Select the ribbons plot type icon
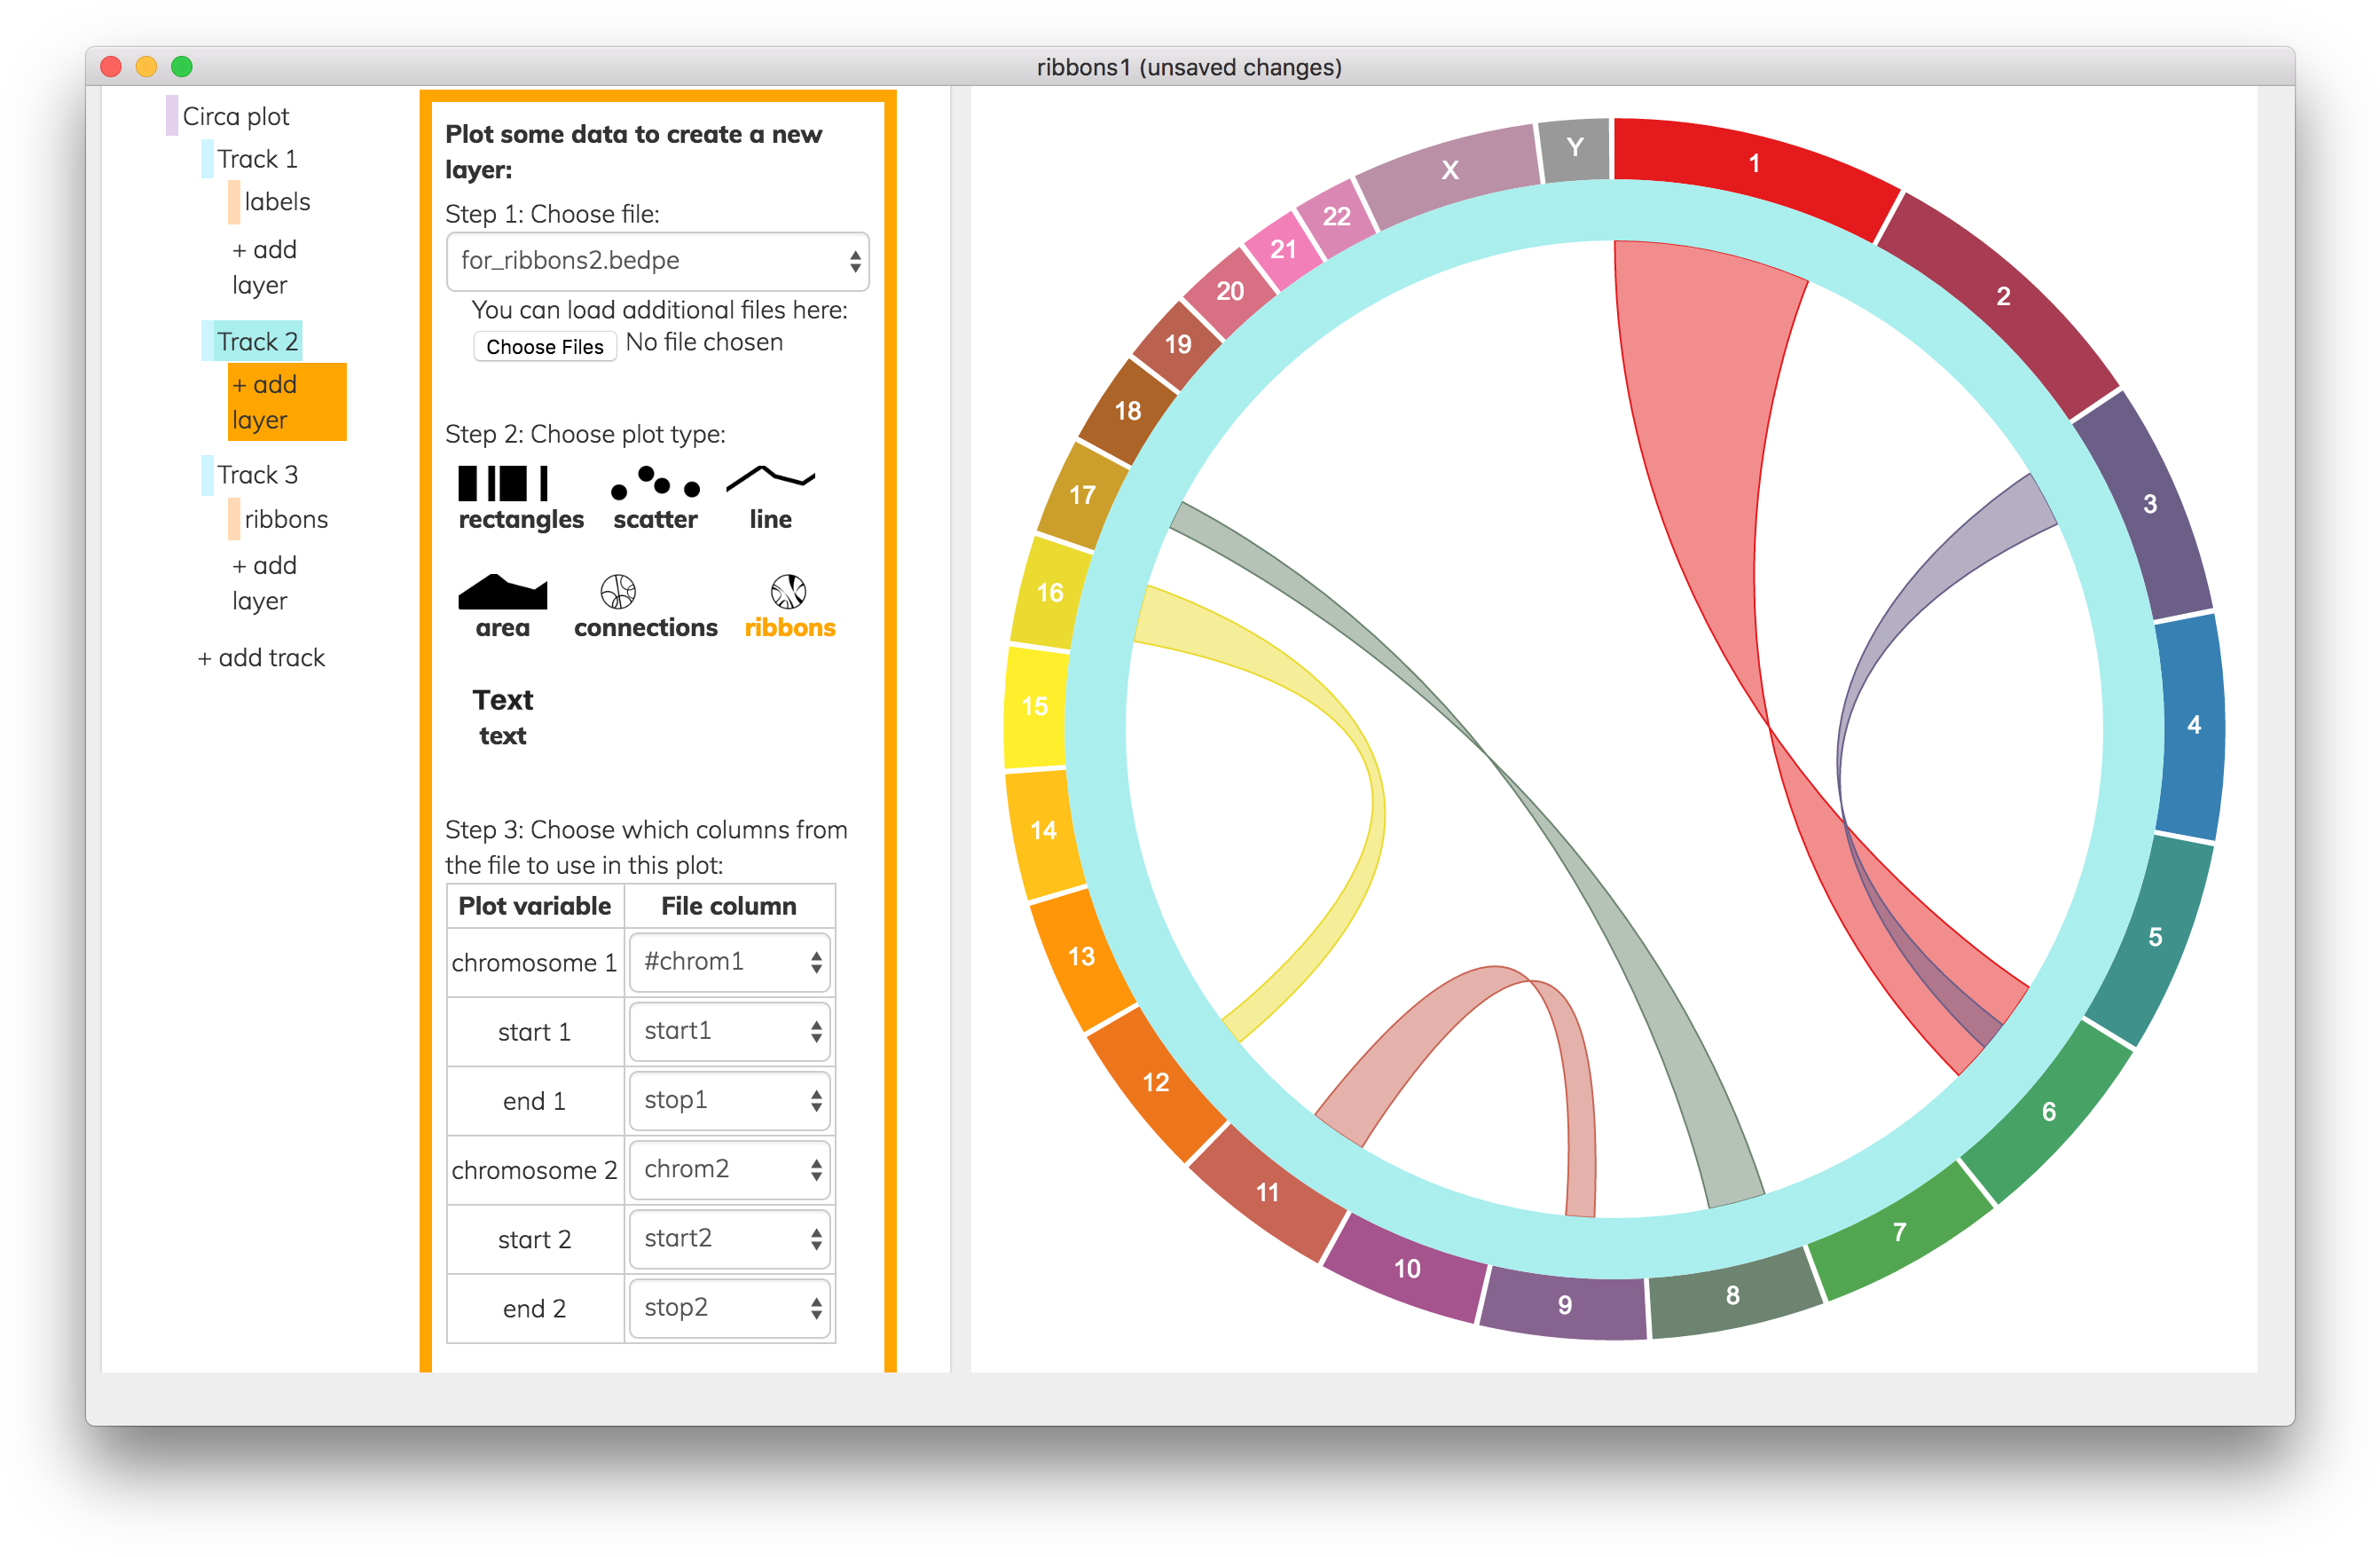The height and width of the screenshot is (1557, 2380). coord(788,592)
